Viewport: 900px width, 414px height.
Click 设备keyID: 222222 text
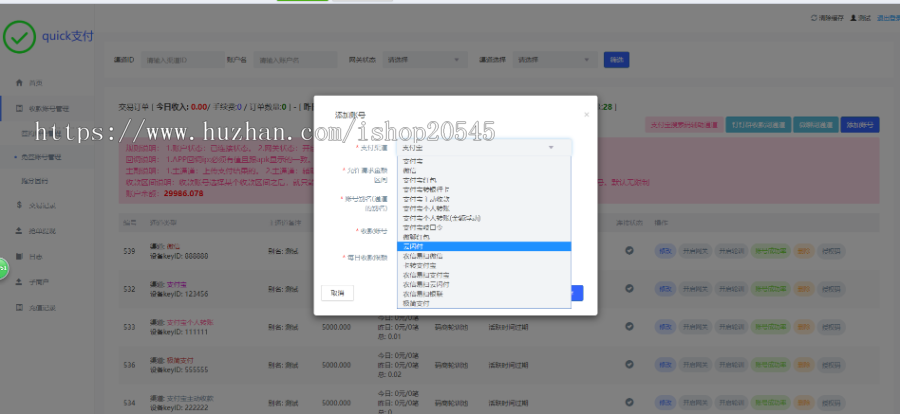(179, 407)
